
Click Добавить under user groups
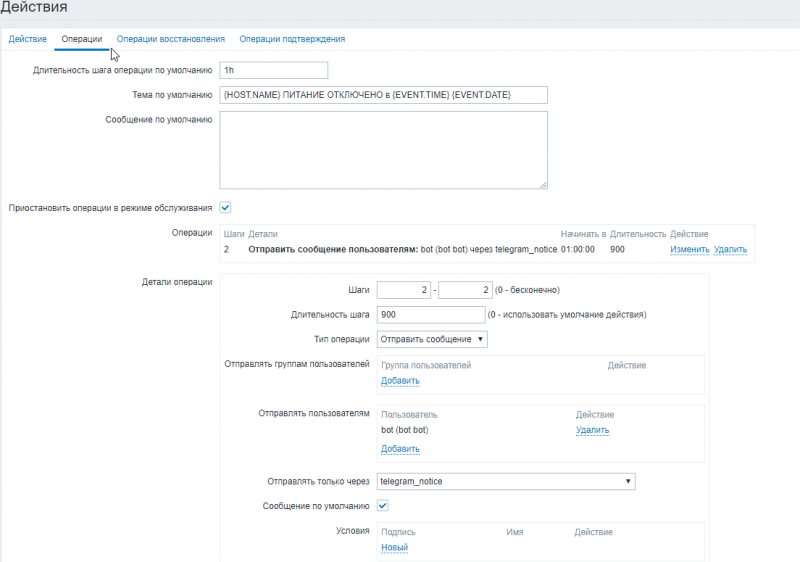pyautogui.click(x=400, y=381)
